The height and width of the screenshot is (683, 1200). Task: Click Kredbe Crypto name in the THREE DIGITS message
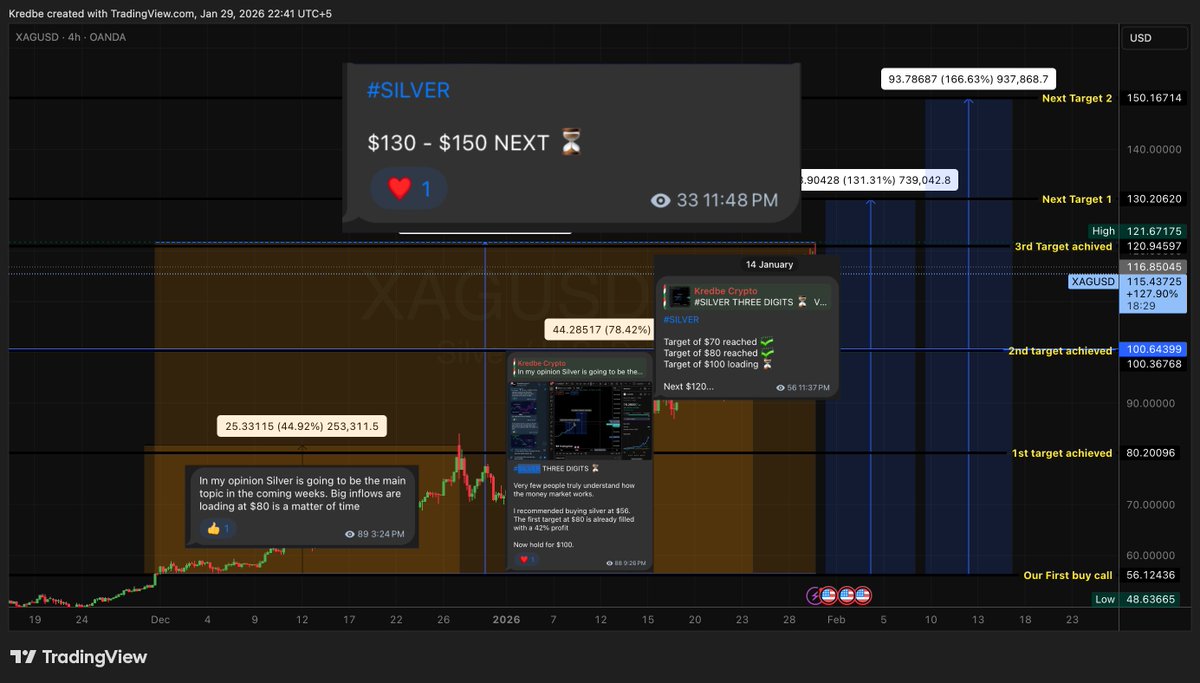pos(541,364)
